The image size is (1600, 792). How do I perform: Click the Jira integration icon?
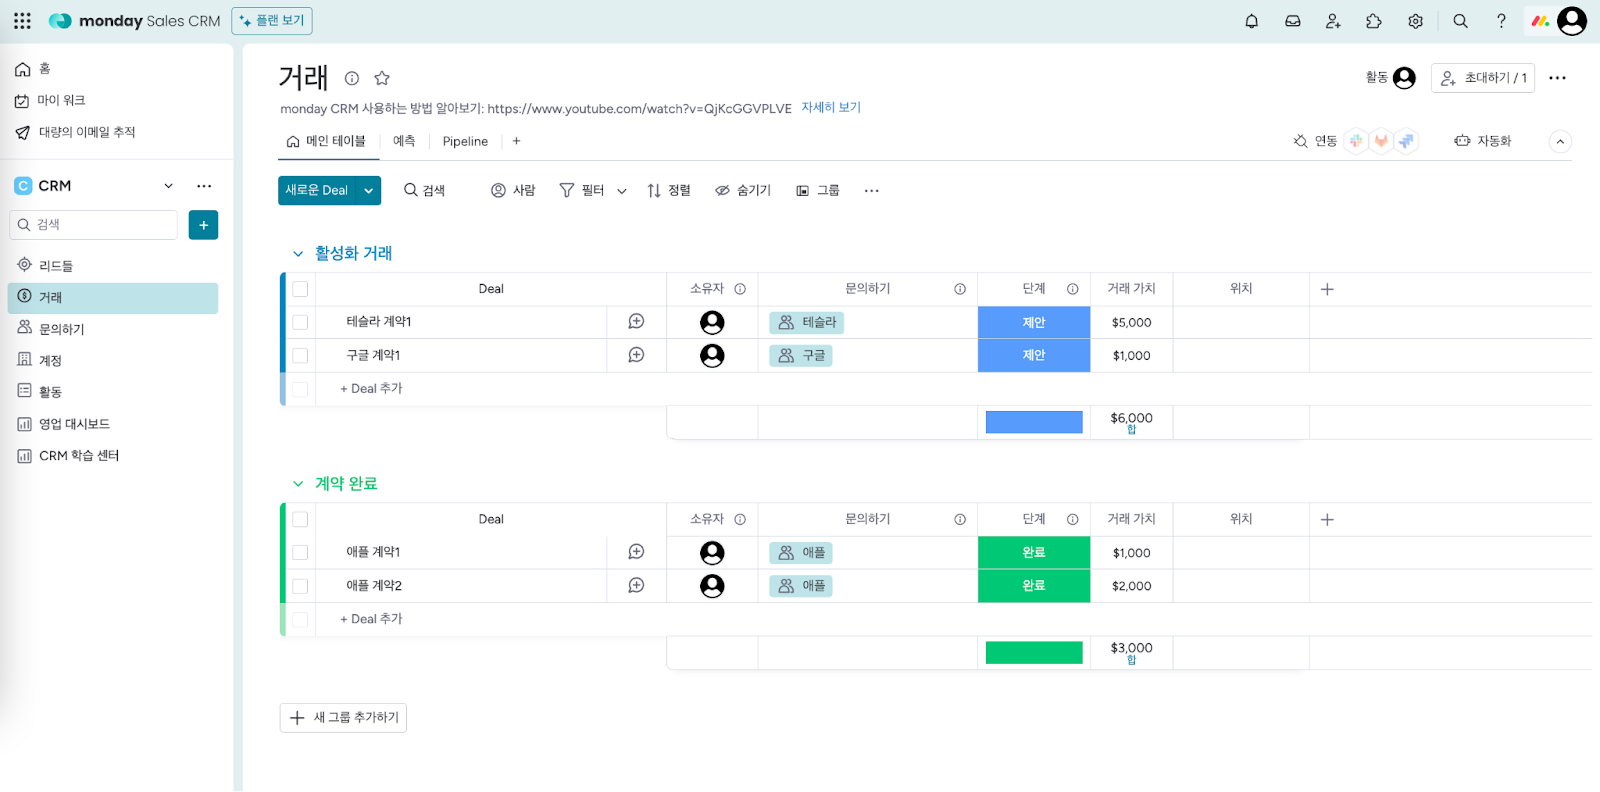point(1406,141)
